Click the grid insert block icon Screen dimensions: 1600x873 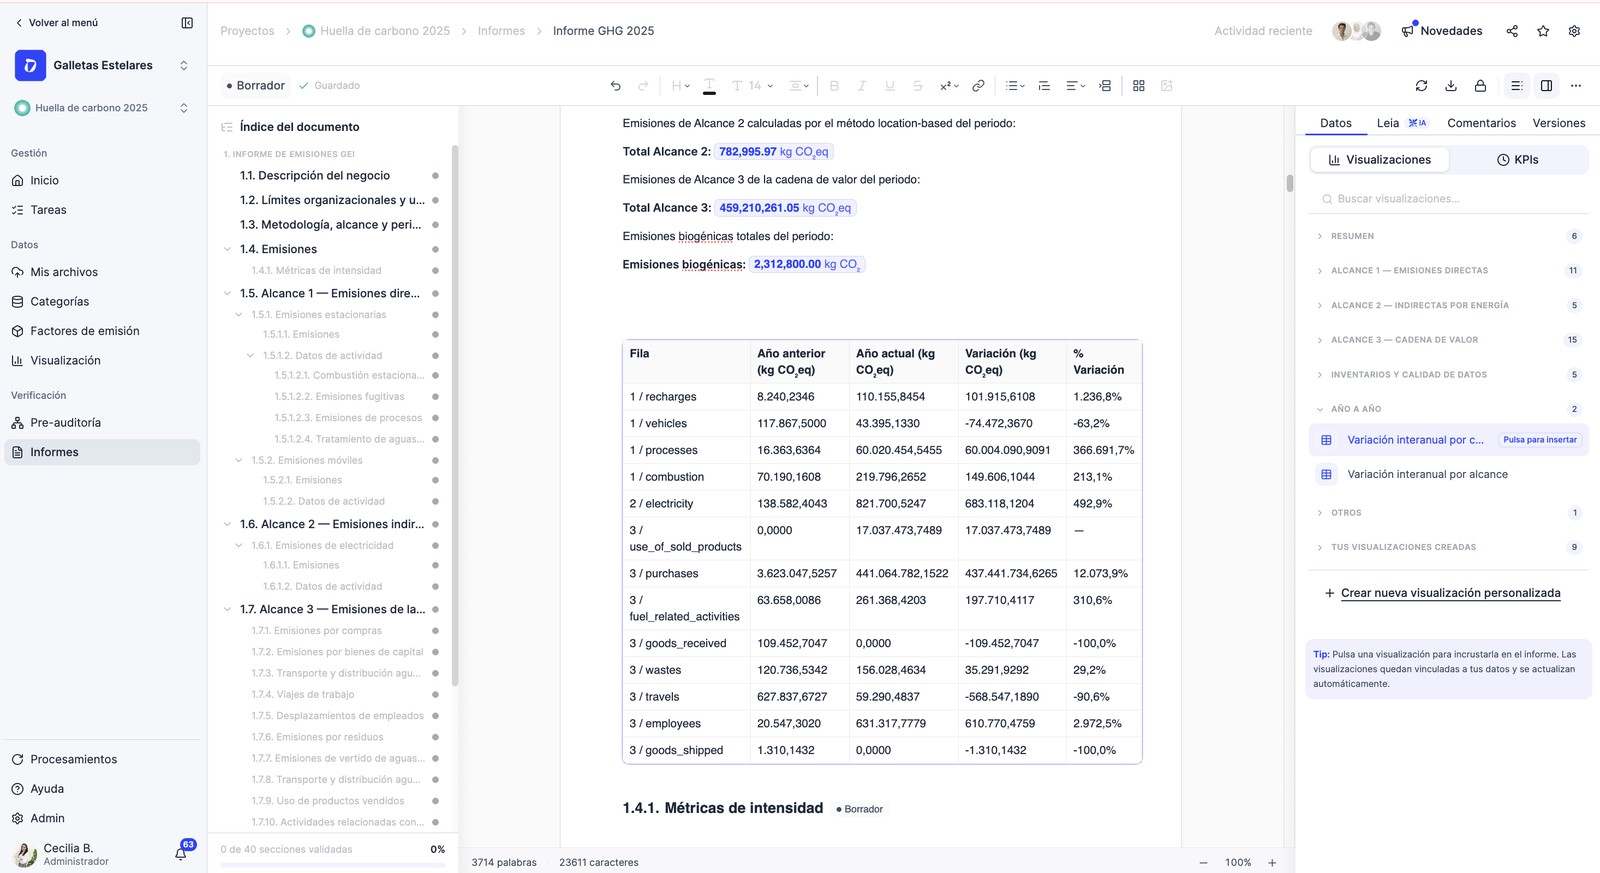pos(1138,86)
